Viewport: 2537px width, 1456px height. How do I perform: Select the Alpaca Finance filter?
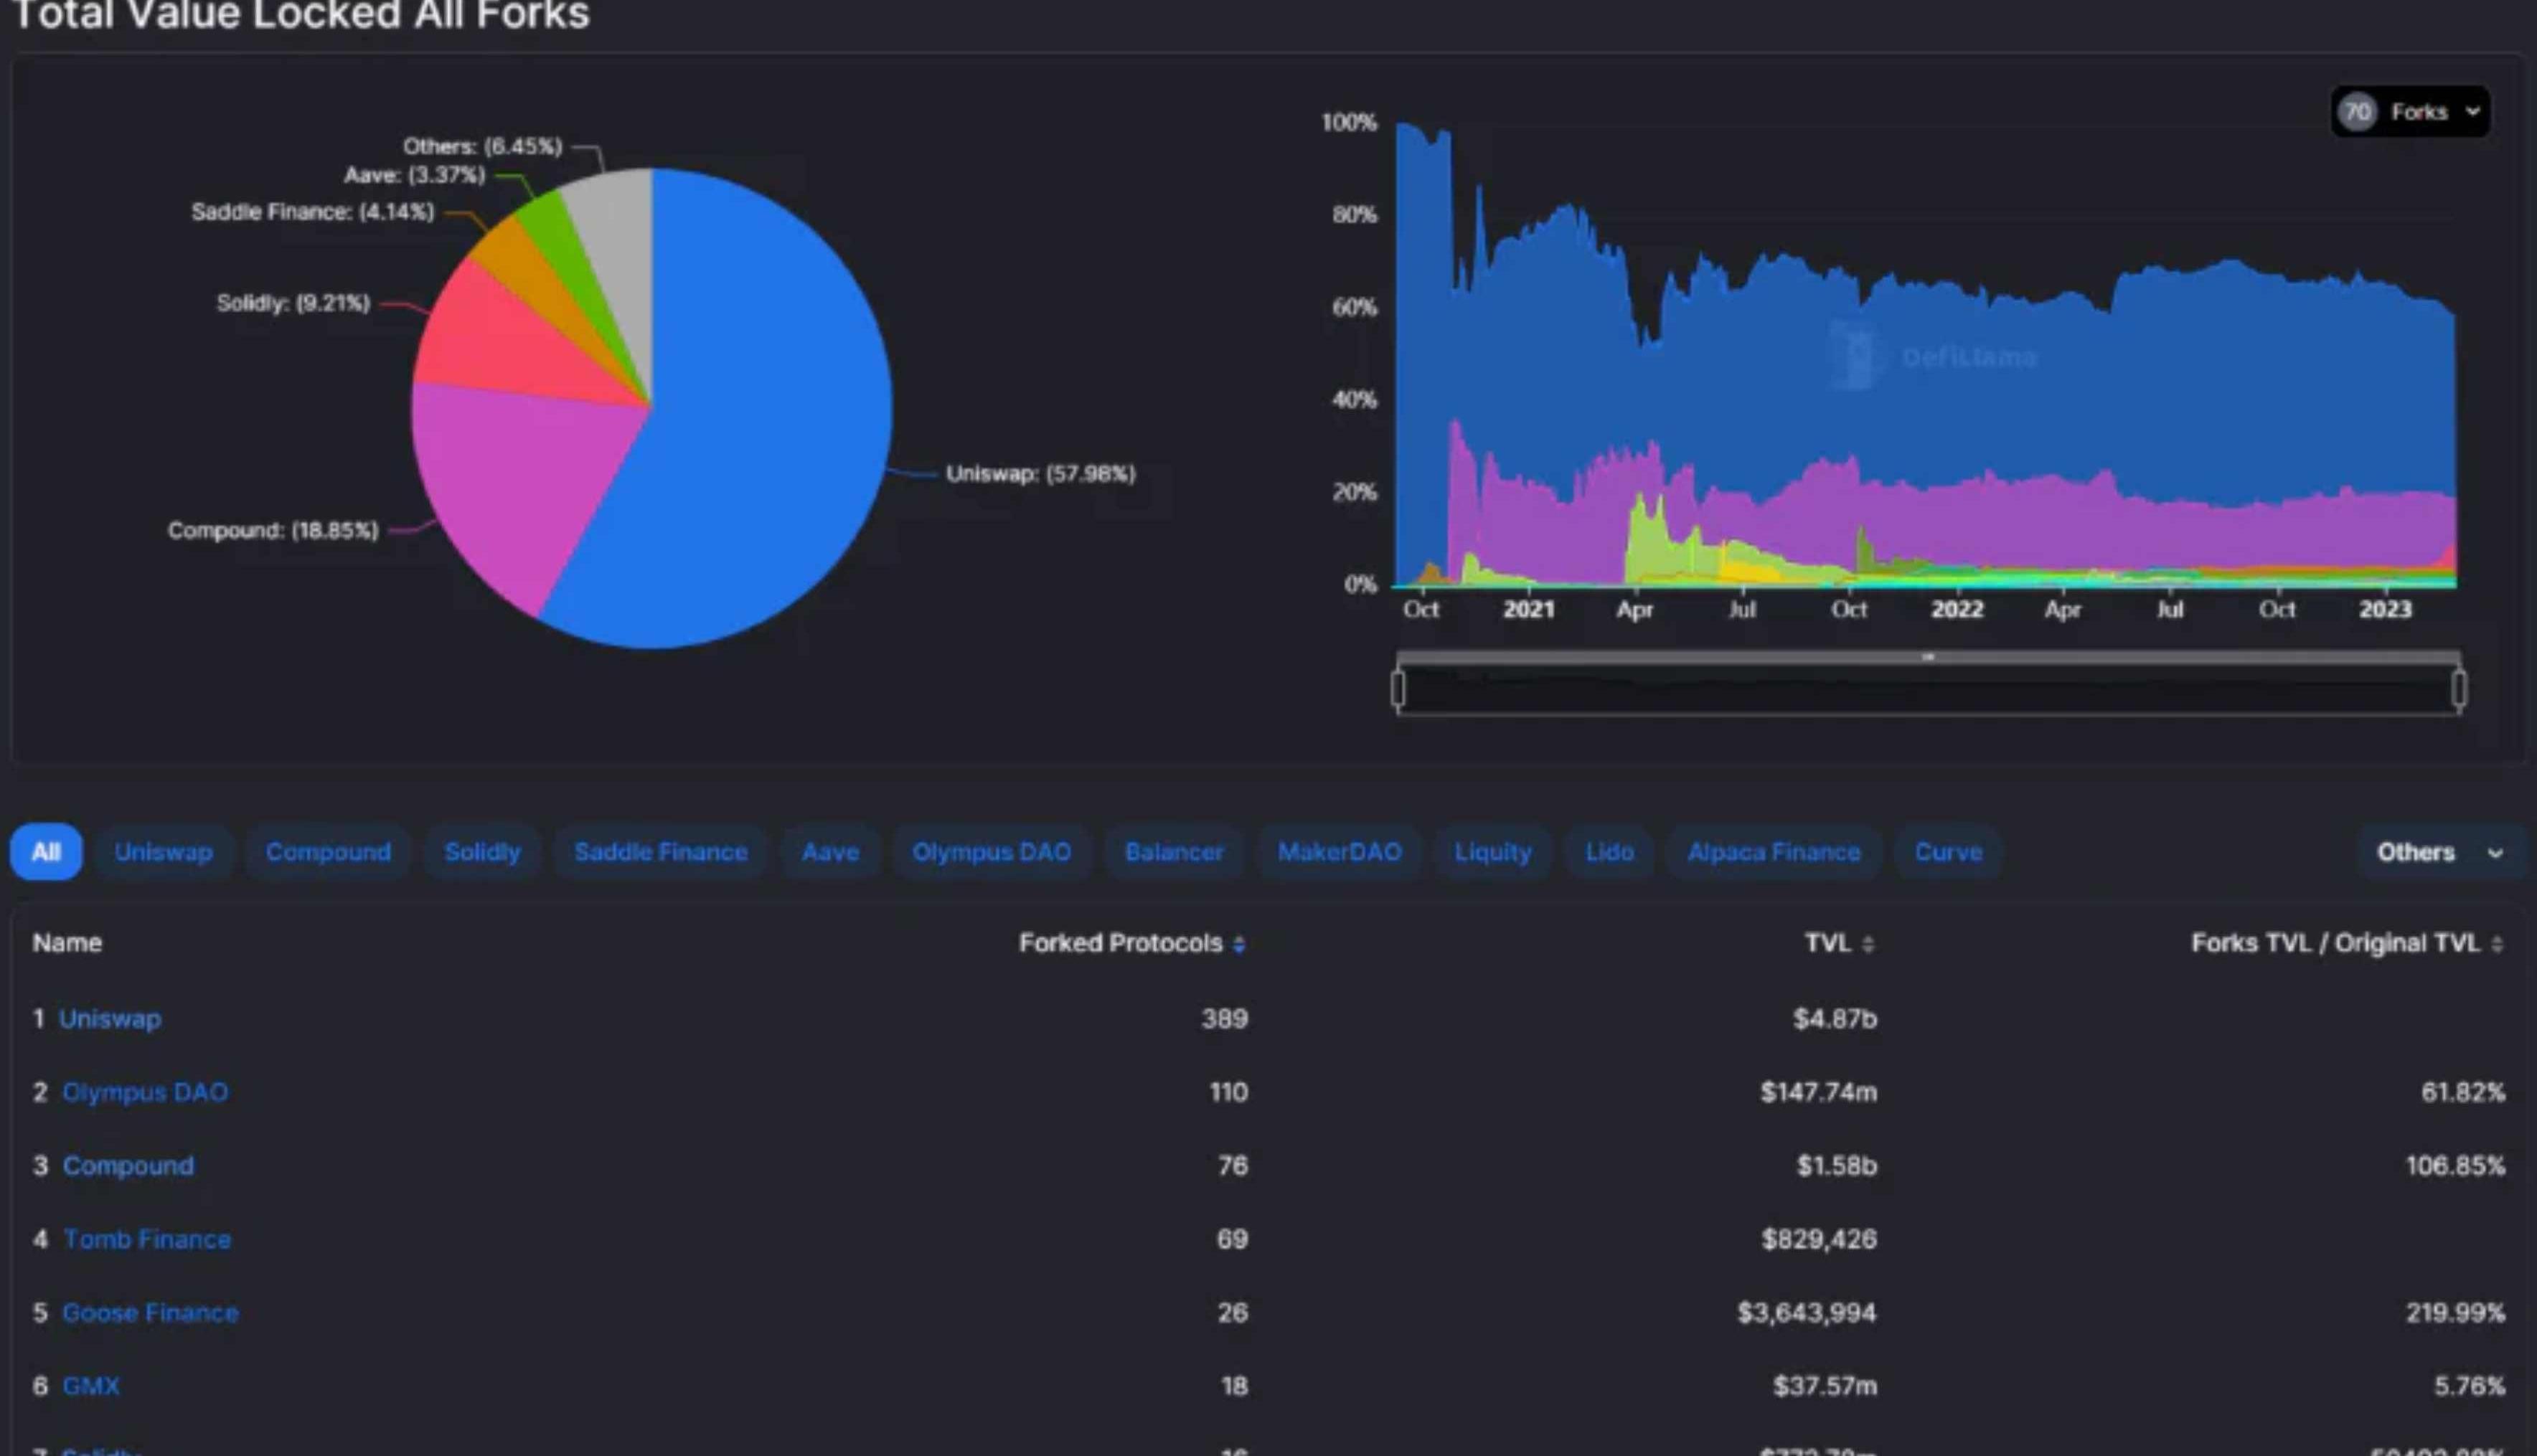[1773, 852]
